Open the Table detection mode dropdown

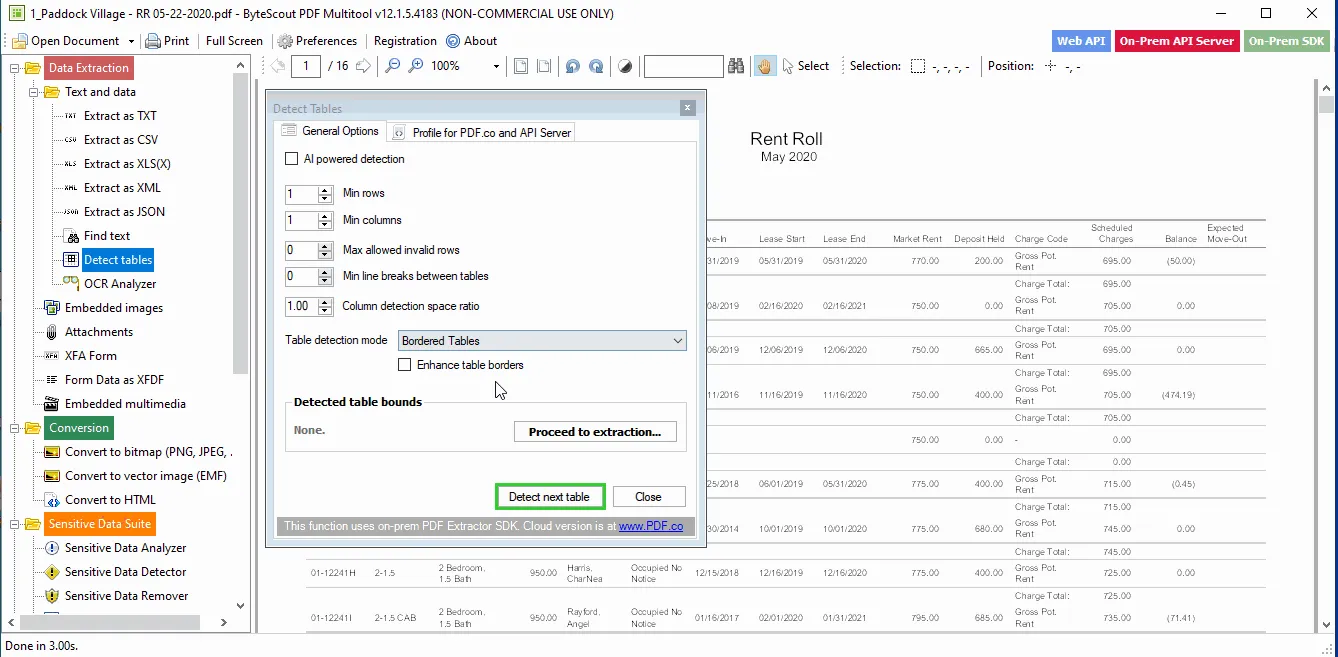[x=679, y=340]
